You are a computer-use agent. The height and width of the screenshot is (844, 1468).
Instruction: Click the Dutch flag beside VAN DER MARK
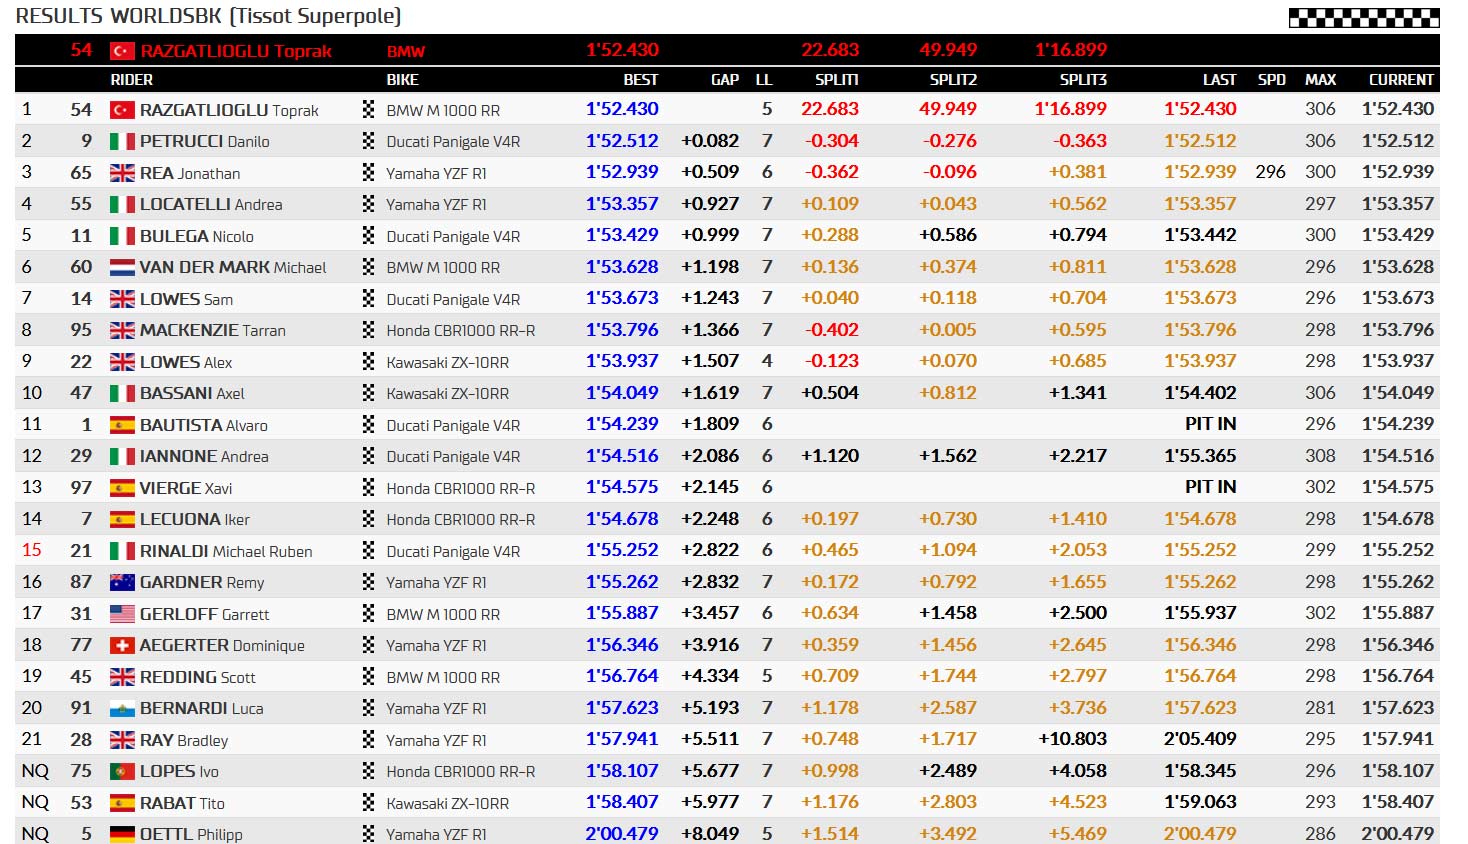click(122, 268)
